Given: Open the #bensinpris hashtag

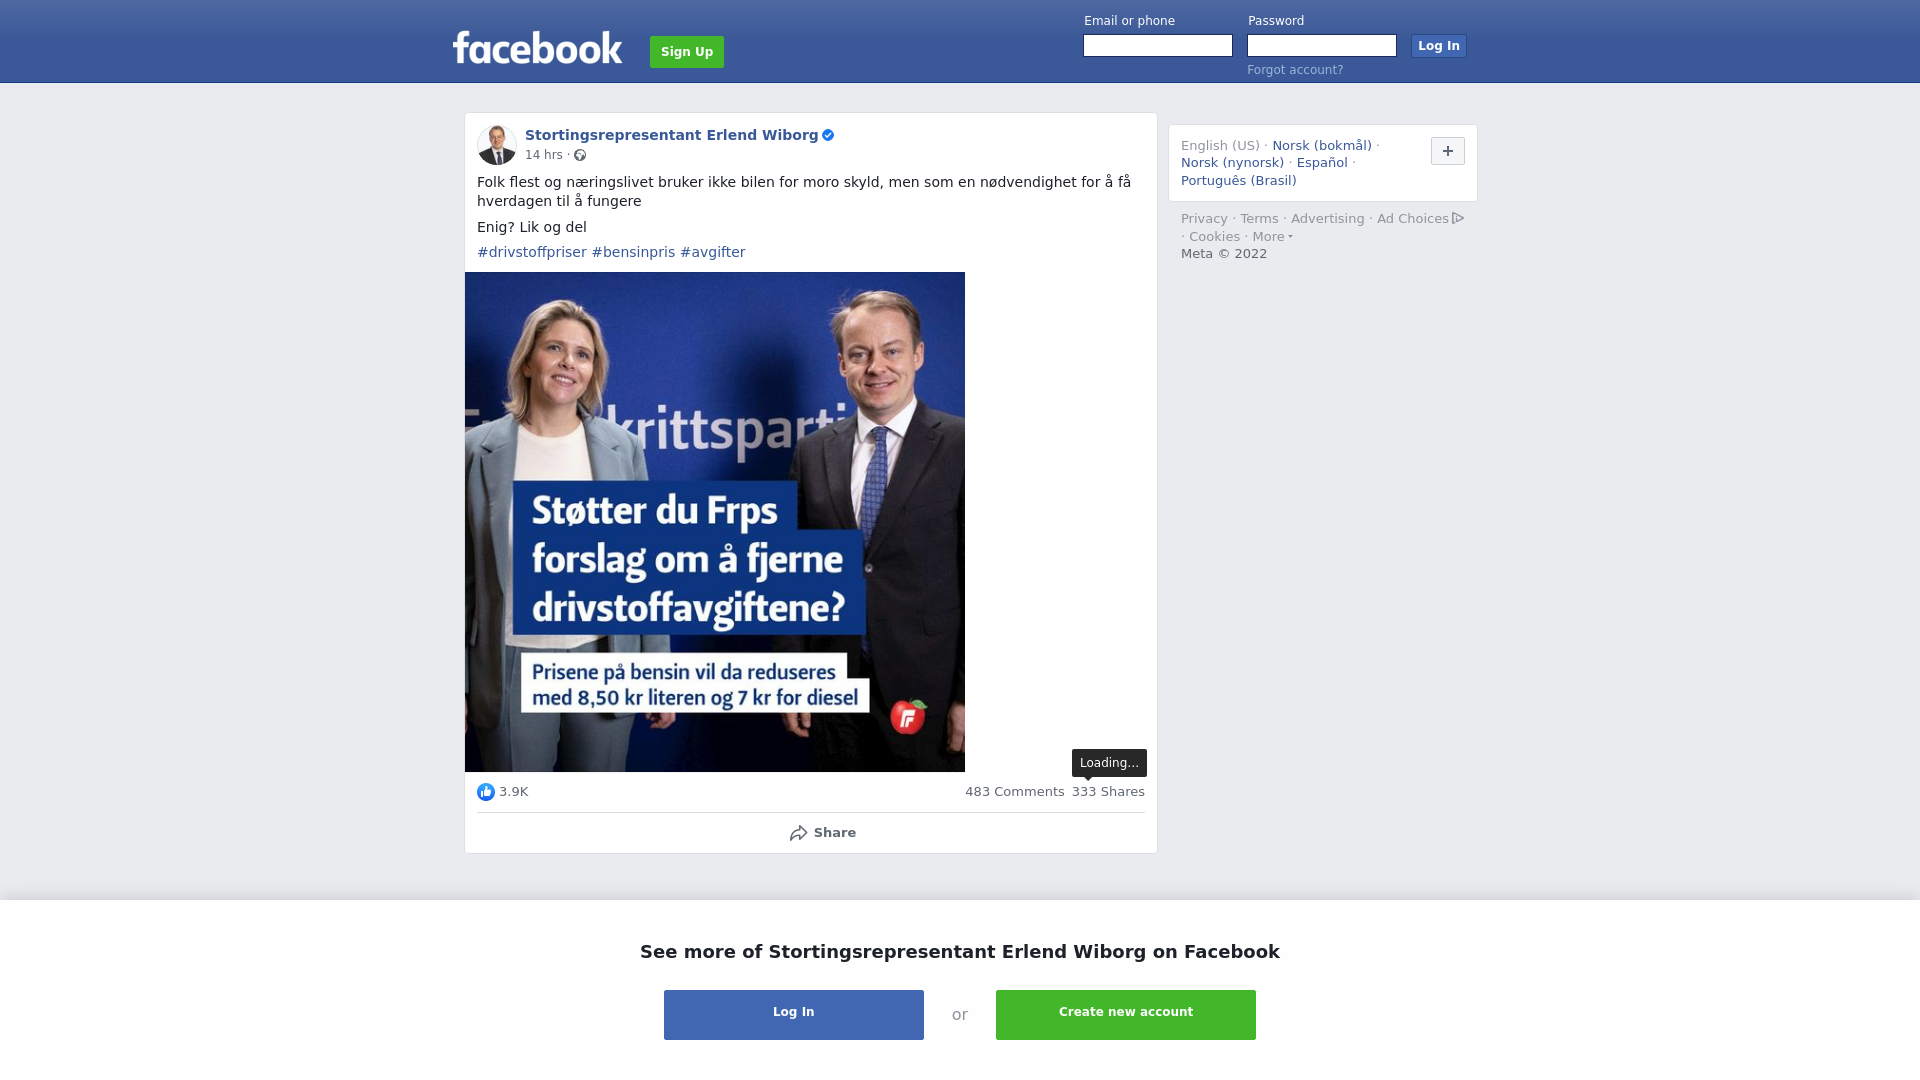Looking at the screenshot, I should pos(633,252).
